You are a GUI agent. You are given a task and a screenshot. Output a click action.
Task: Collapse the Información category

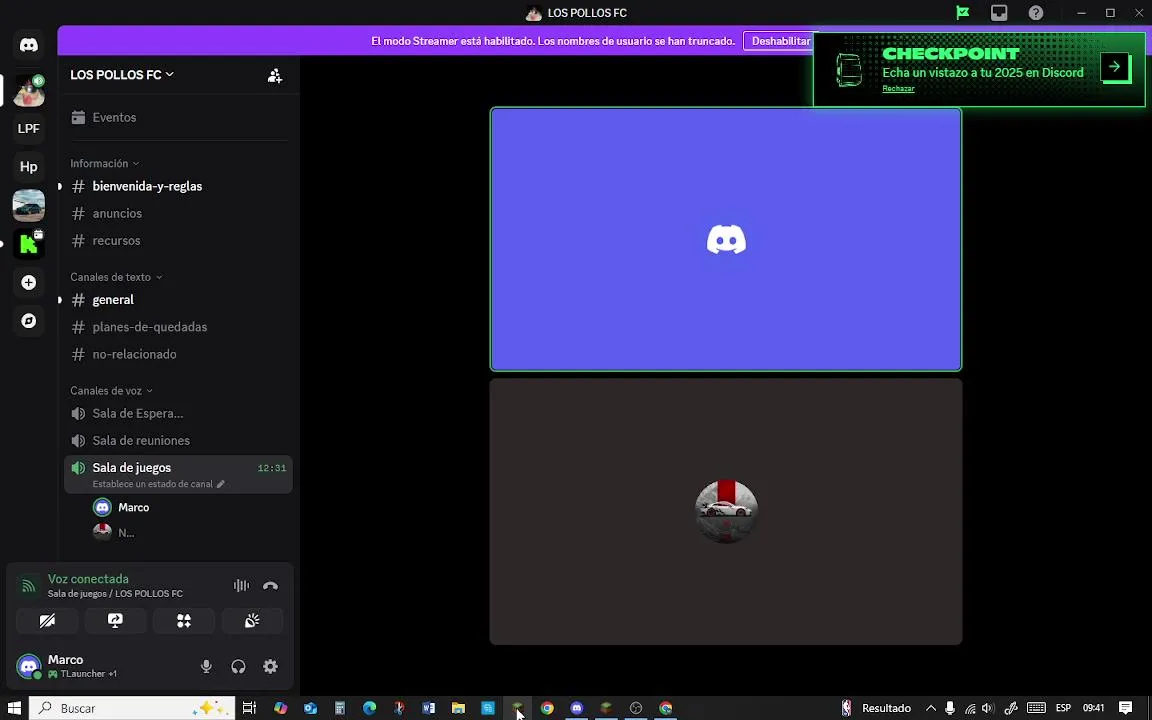[x=104, y=163]
